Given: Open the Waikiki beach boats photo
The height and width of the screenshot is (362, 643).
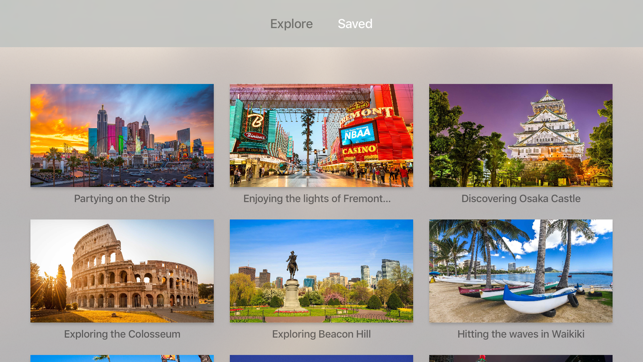Looking at the screenshot, I should 521,271.
